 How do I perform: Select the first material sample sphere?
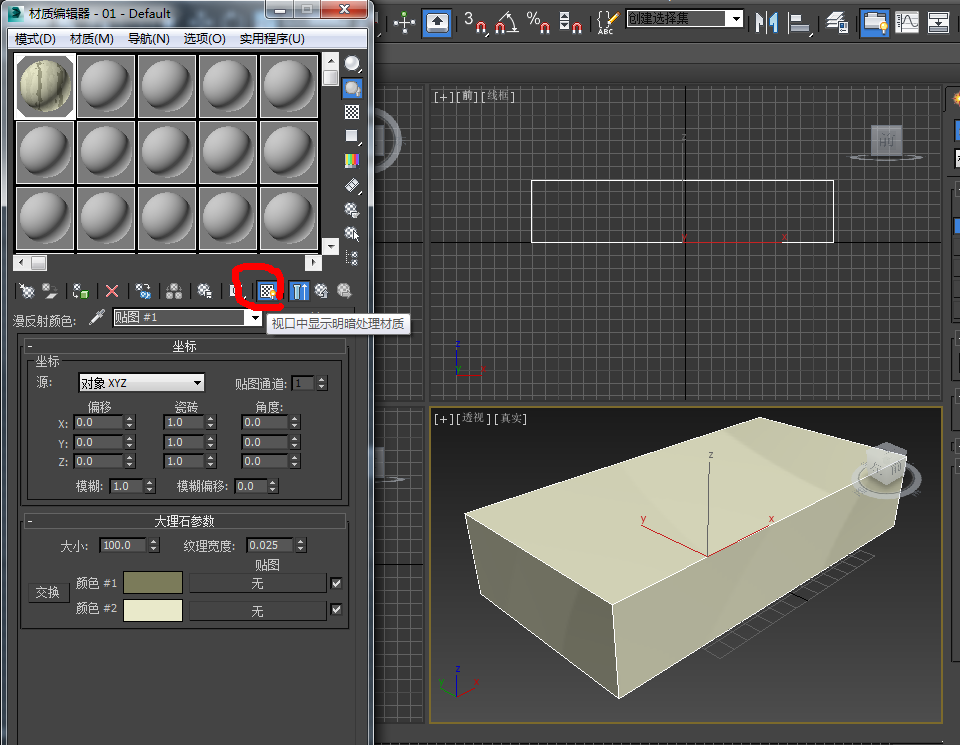pos(44,86)
